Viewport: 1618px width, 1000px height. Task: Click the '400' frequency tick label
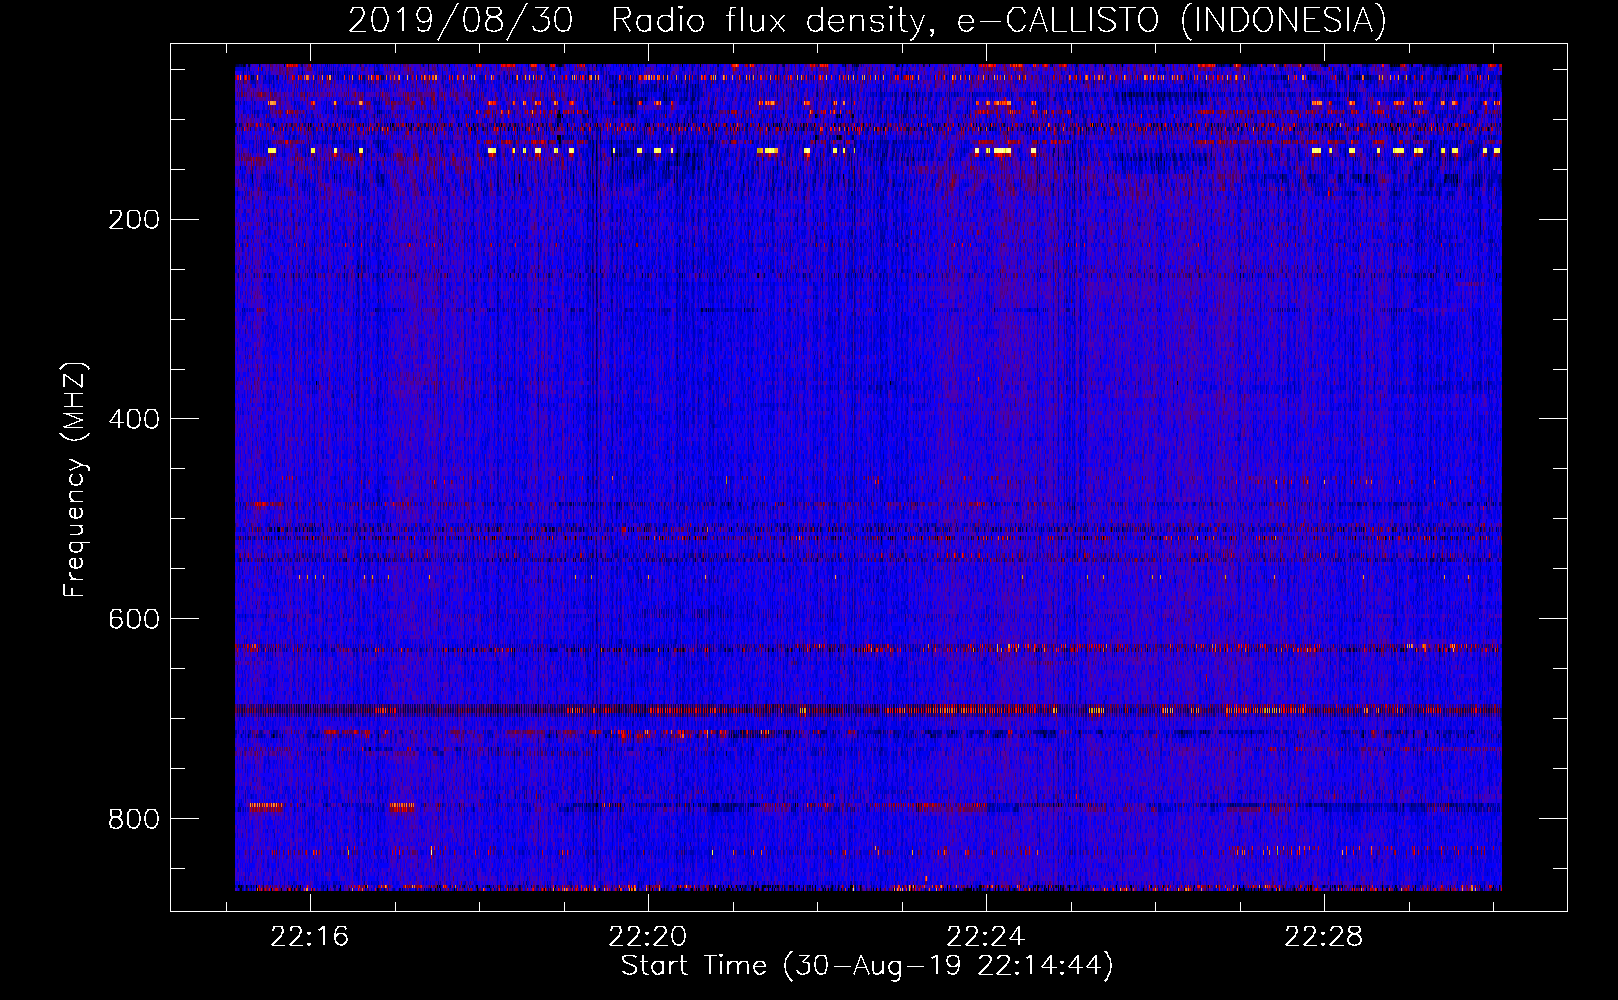(x=134, y=419)
